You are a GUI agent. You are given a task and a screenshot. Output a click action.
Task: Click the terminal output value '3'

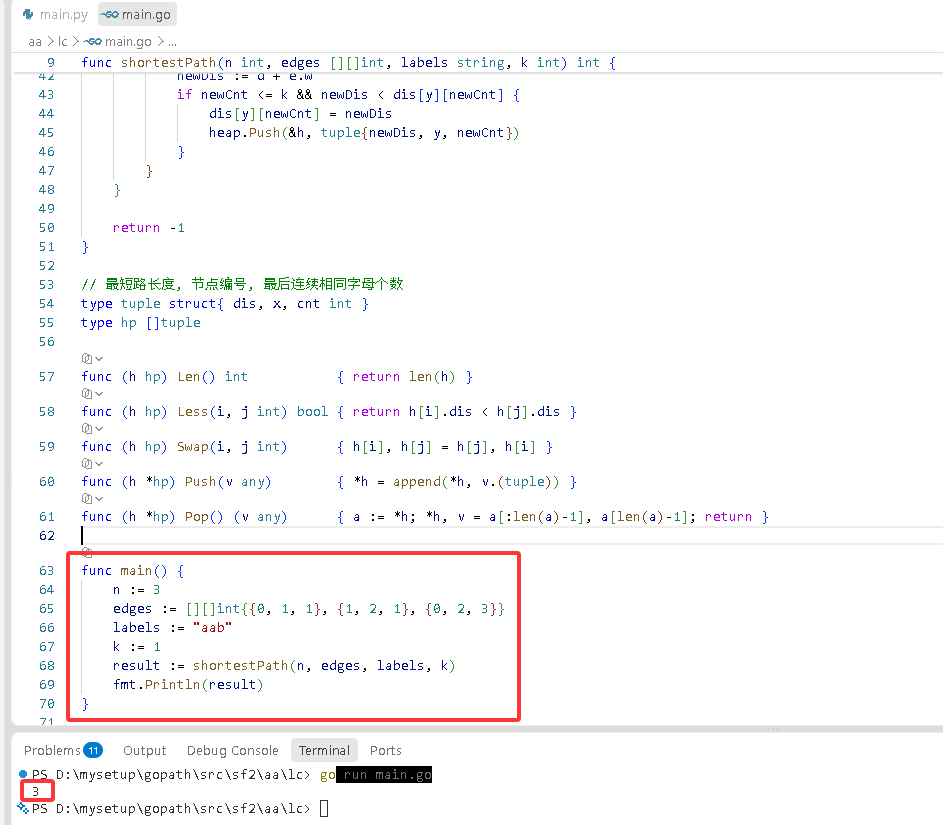35,791
